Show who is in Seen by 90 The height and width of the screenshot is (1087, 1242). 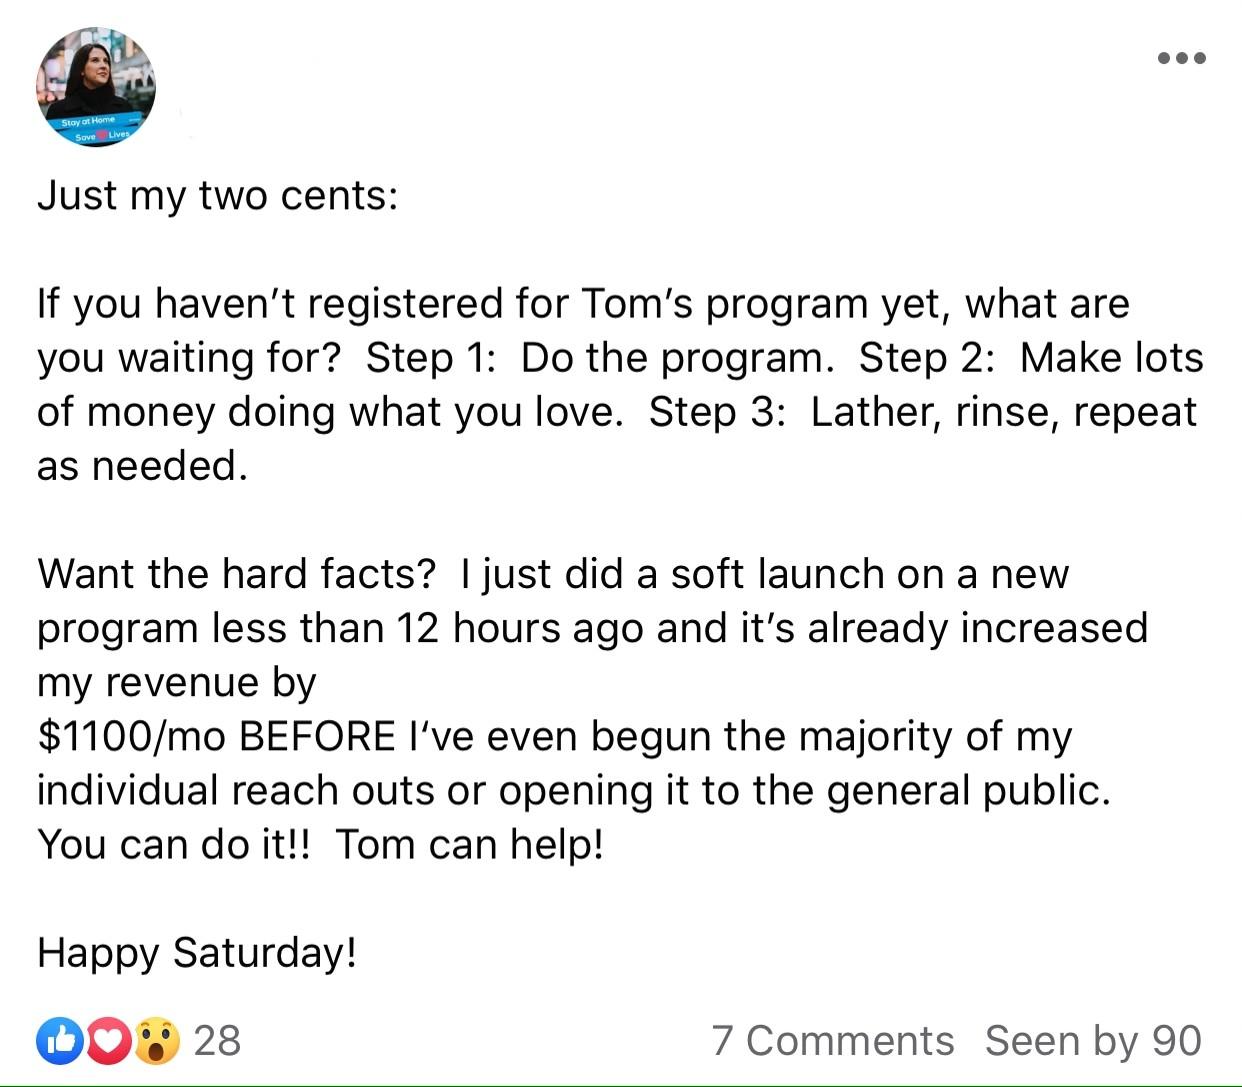coord(1093,1041)
